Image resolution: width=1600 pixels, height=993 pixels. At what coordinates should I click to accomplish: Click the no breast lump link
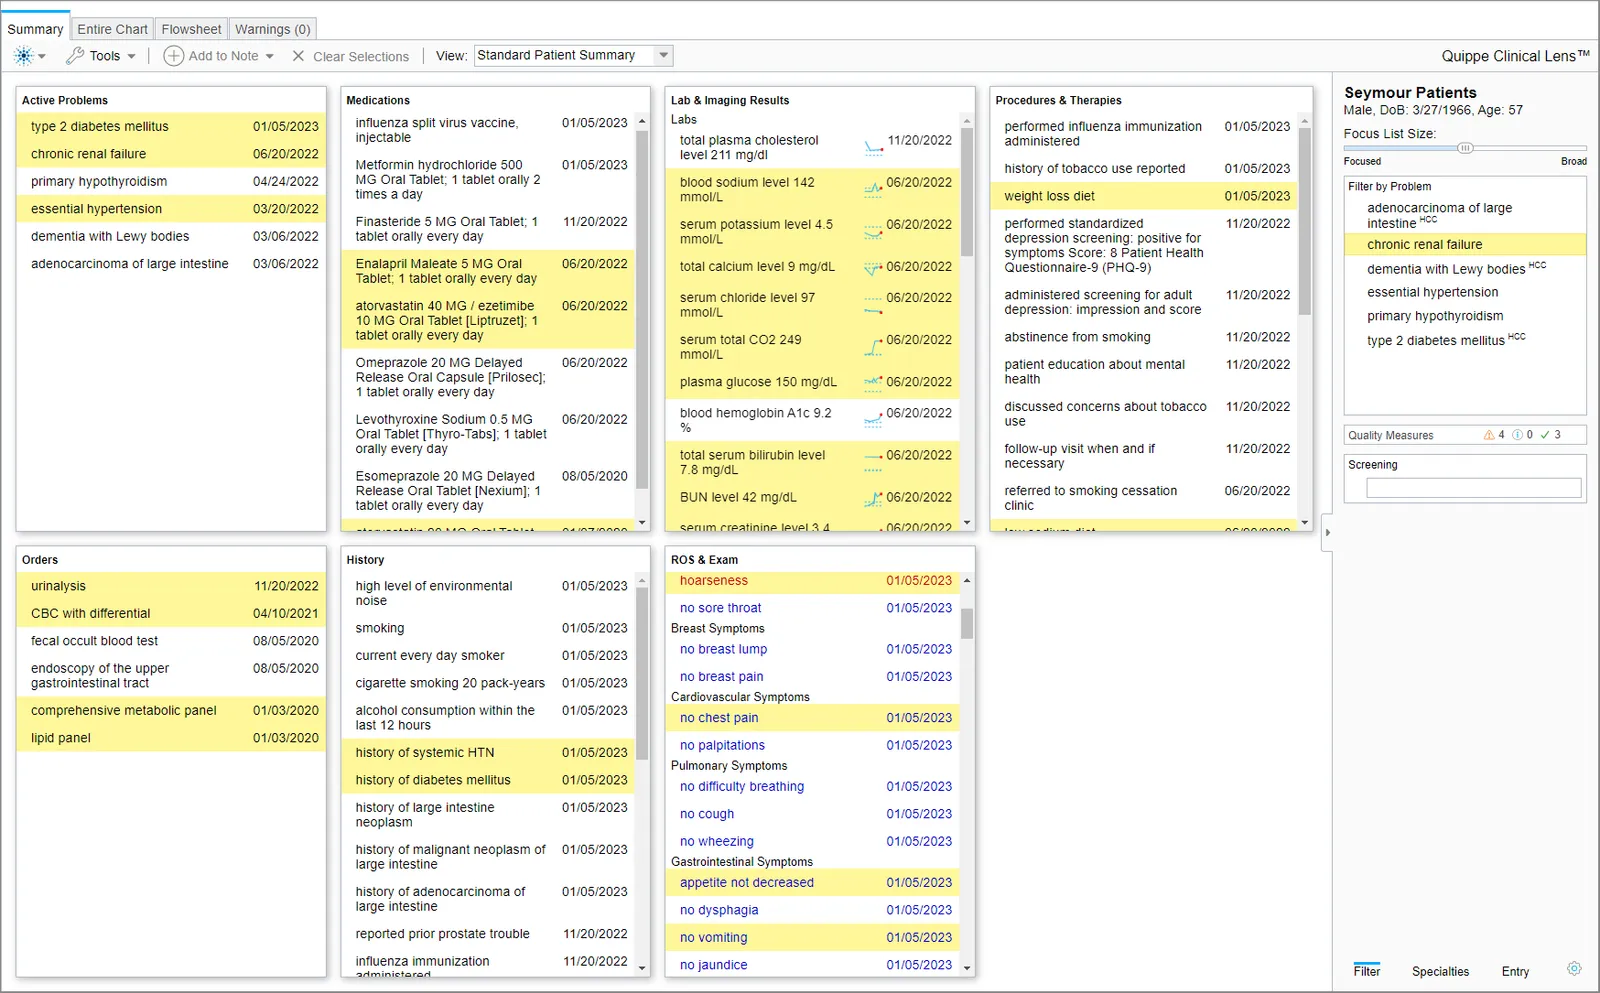[x=723, y=649]
